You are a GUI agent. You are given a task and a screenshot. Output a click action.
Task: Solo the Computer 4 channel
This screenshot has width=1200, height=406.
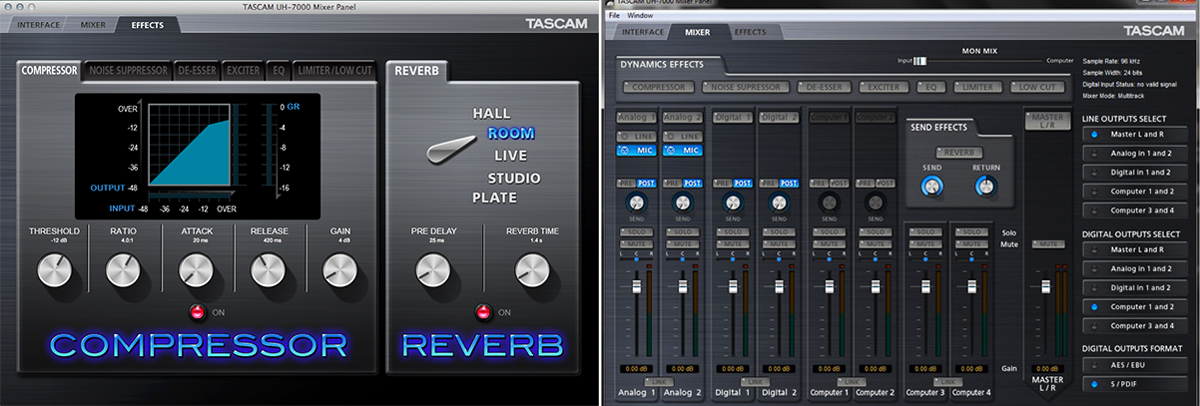click(x=971, y=232)
